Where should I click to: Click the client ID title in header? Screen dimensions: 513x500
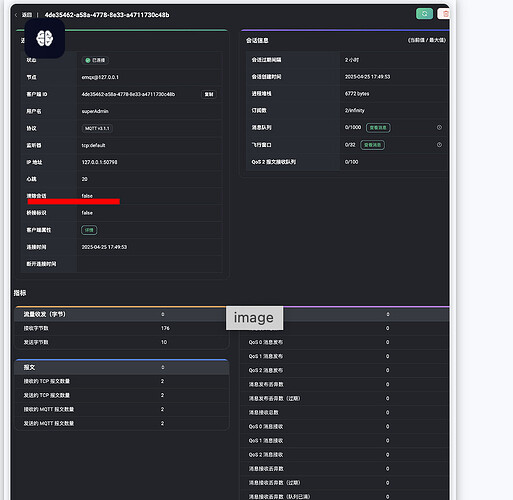tap(107, 15)
